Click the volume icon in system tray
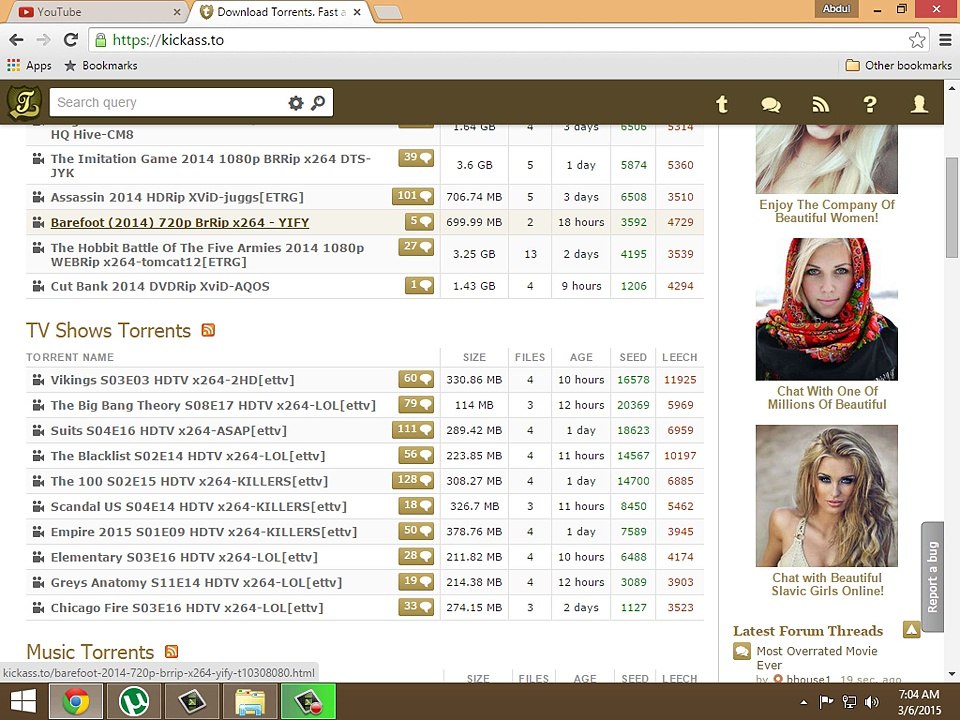Screen dimensions: 960x720 coord(872,702)
